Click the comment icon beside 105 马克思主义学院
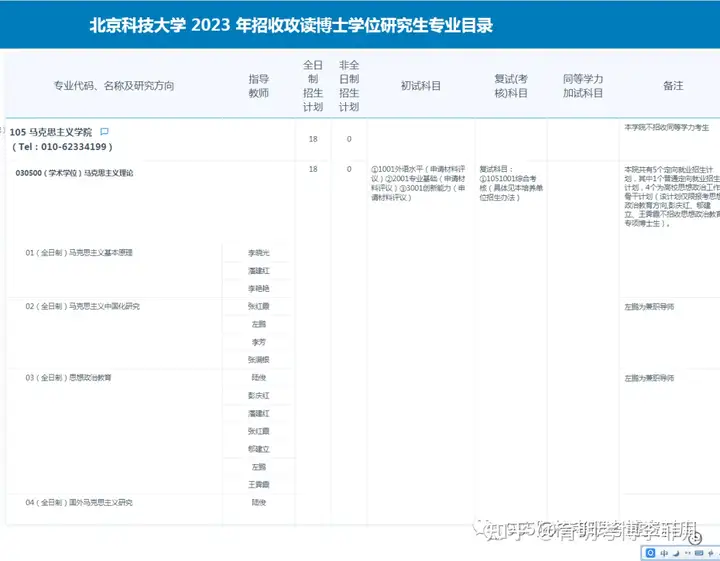This screenshot has width=720, height=561. click(x=104, y=132)
